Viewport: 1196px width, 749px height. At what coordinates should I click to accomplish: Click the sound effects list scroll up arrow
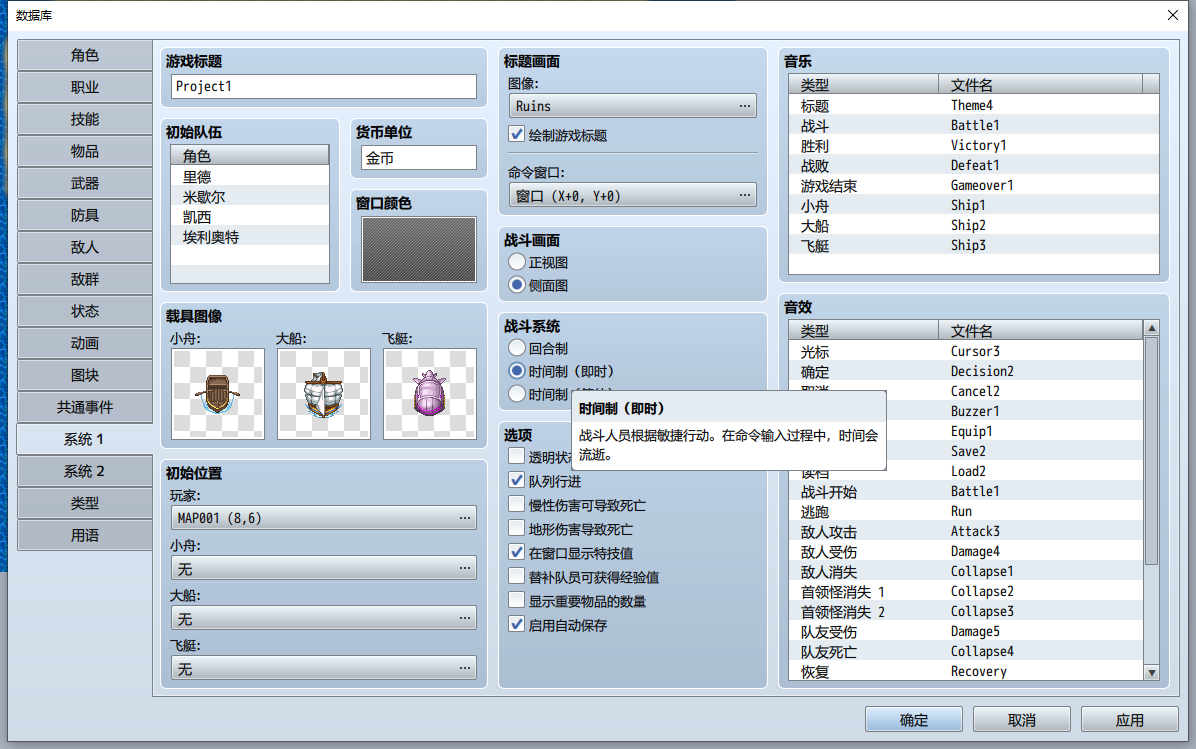(x=1152, y=329)
